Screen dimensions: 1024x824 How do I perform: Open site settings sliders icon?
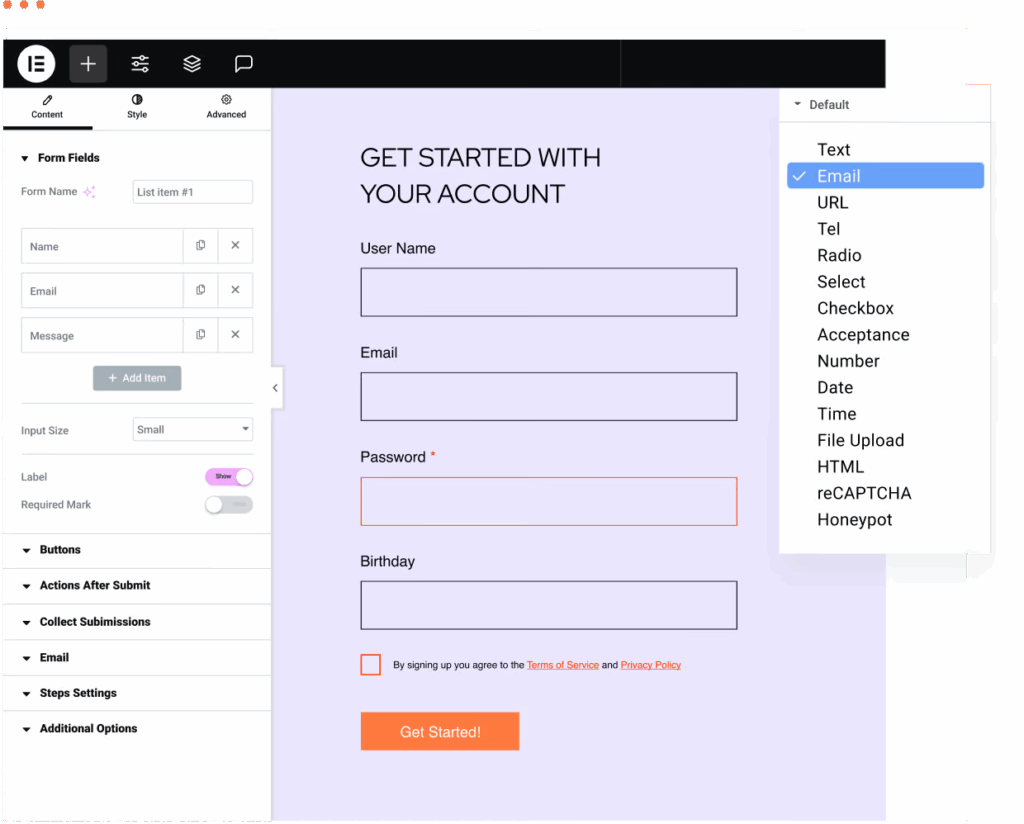(x=140, y=64)
